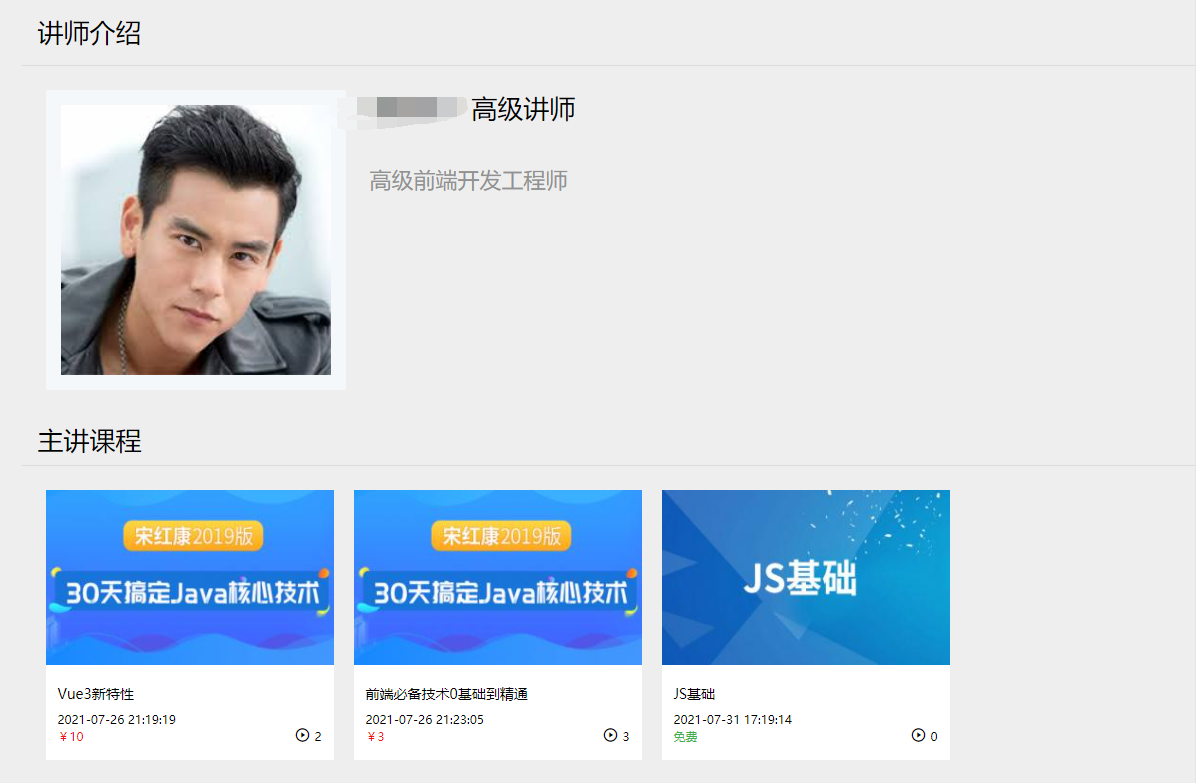Open the Vue3新特性 course title link

[95, 694]
